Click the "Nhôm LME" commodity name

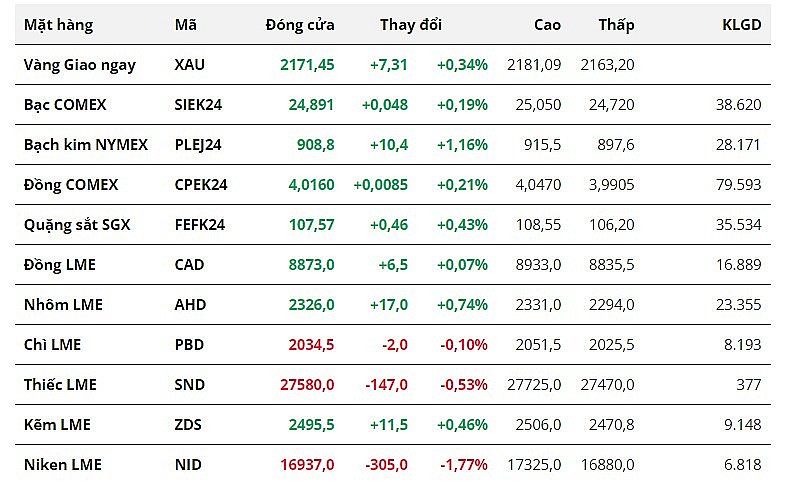point(63,305)
